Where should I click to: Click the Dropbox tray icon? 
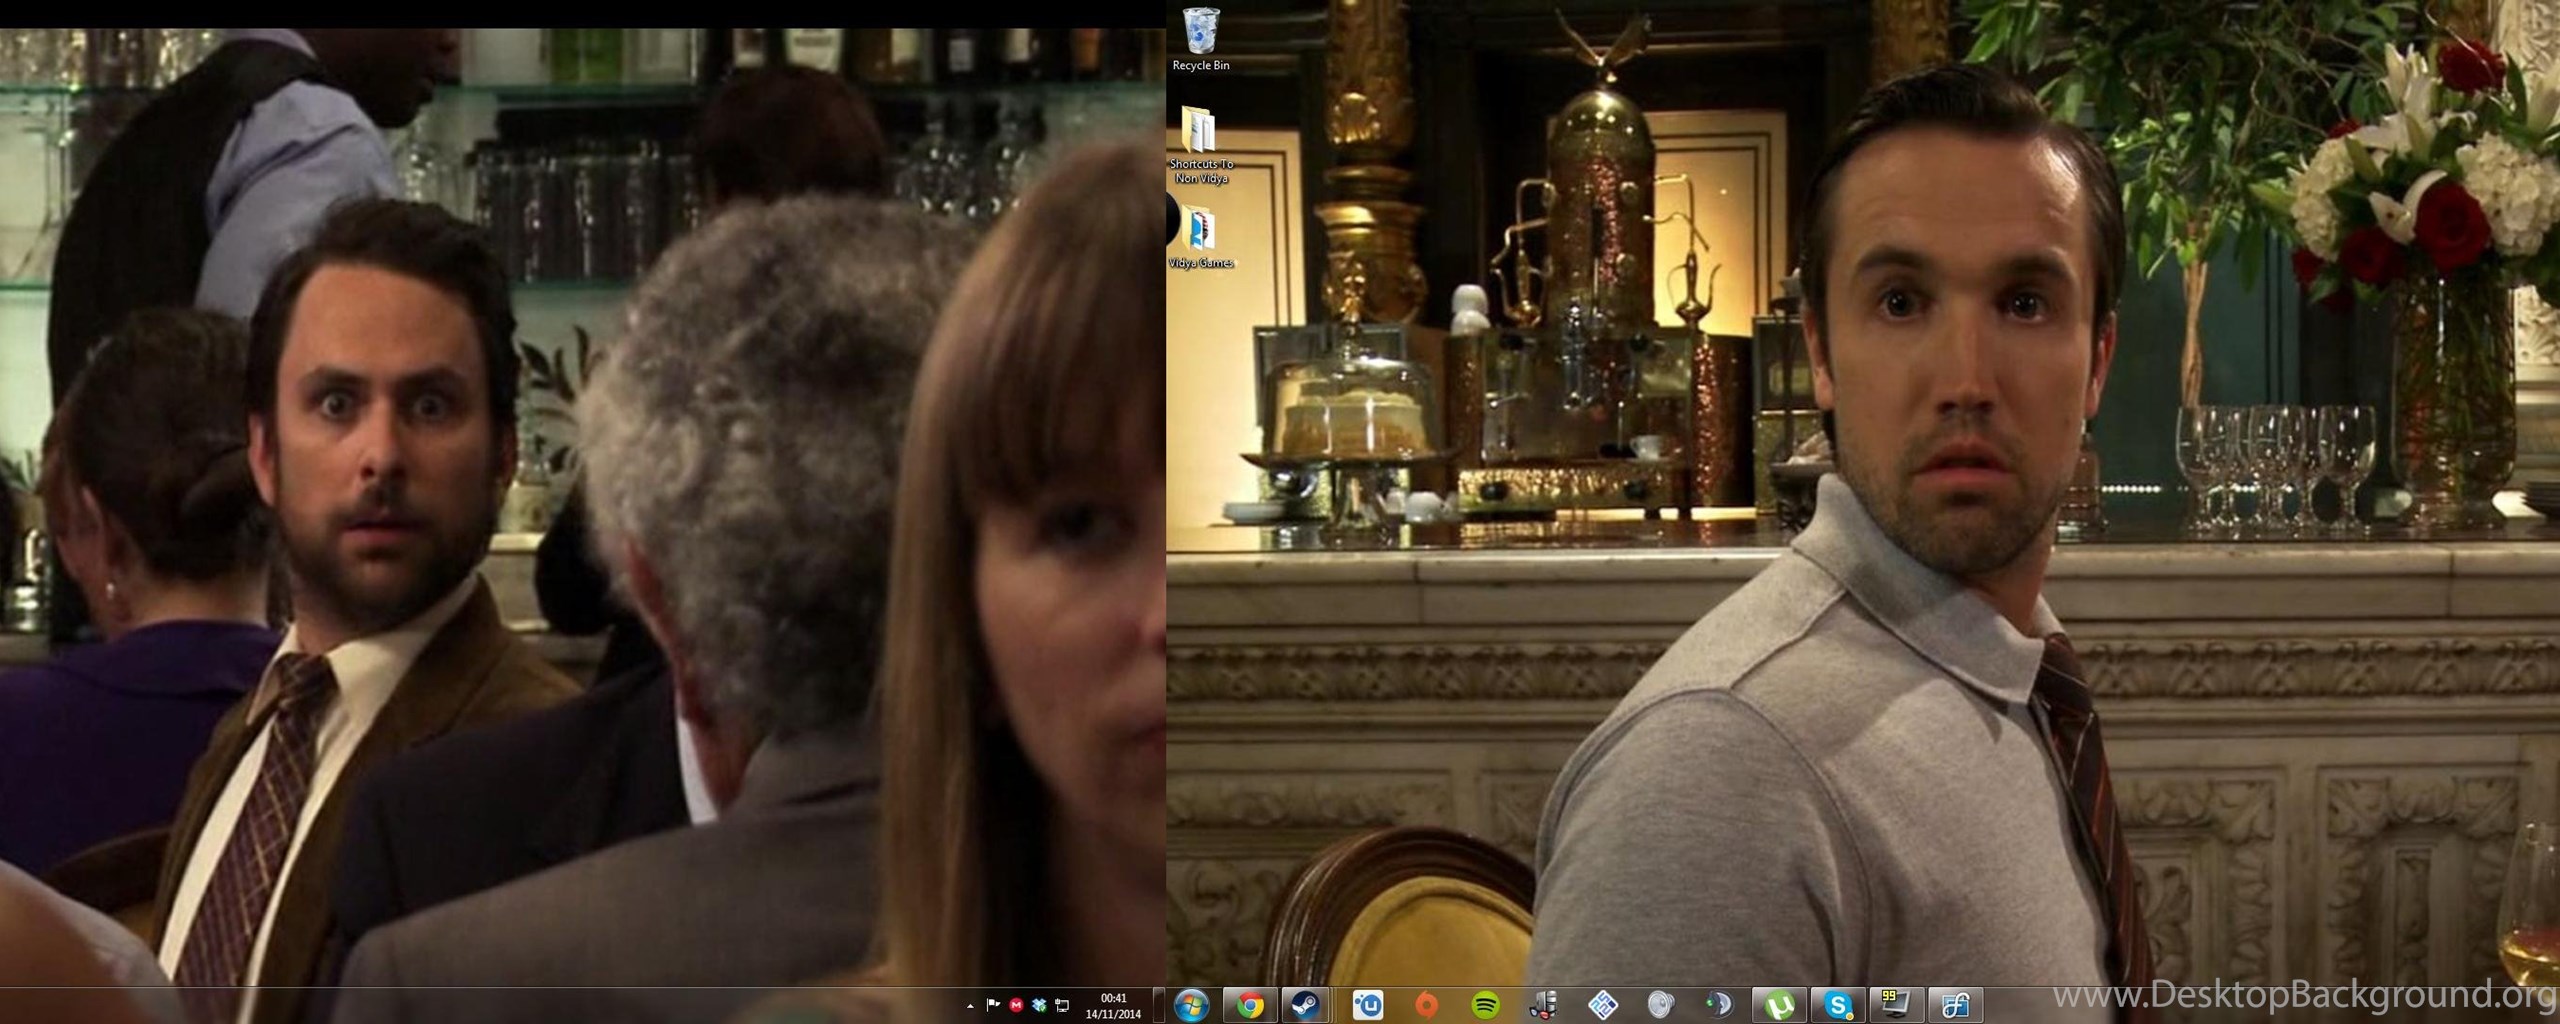(x=1039, y=1005)
